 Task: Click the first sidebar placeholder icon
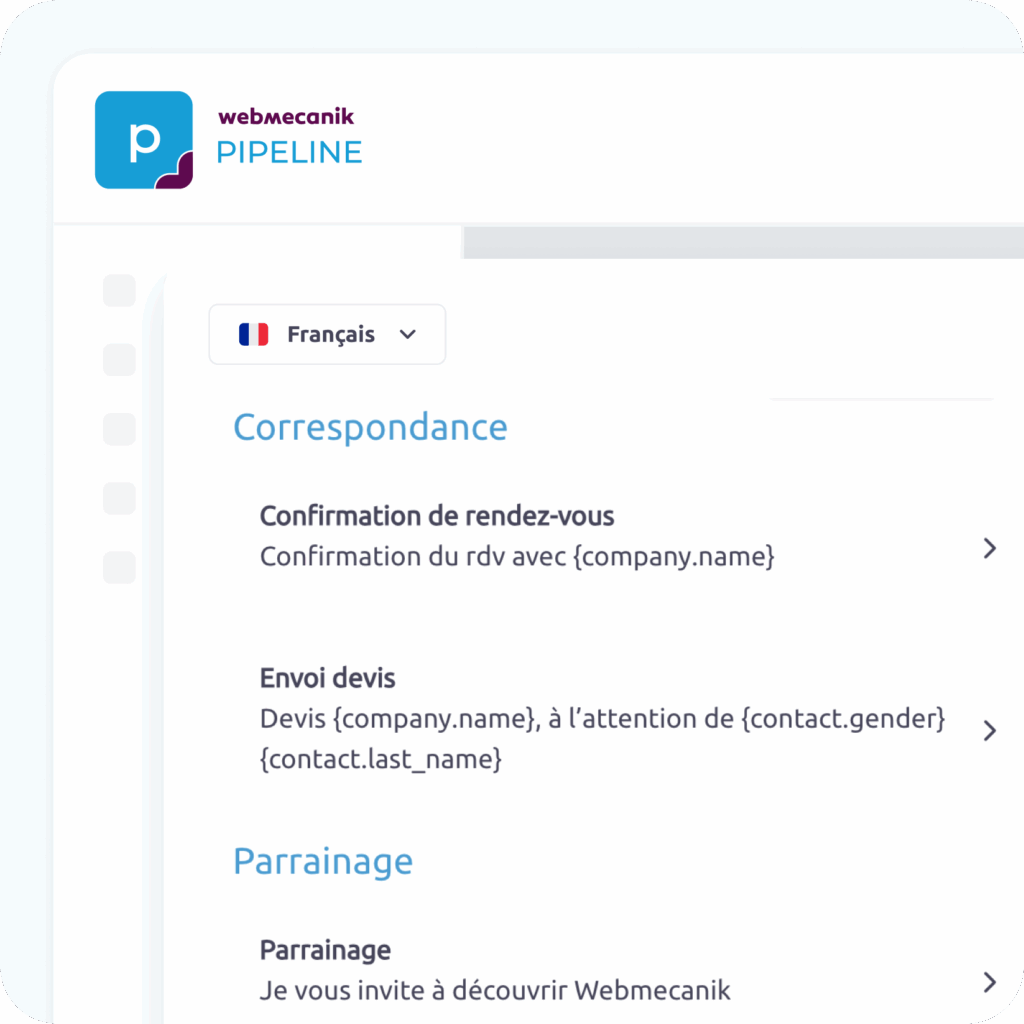119,291
